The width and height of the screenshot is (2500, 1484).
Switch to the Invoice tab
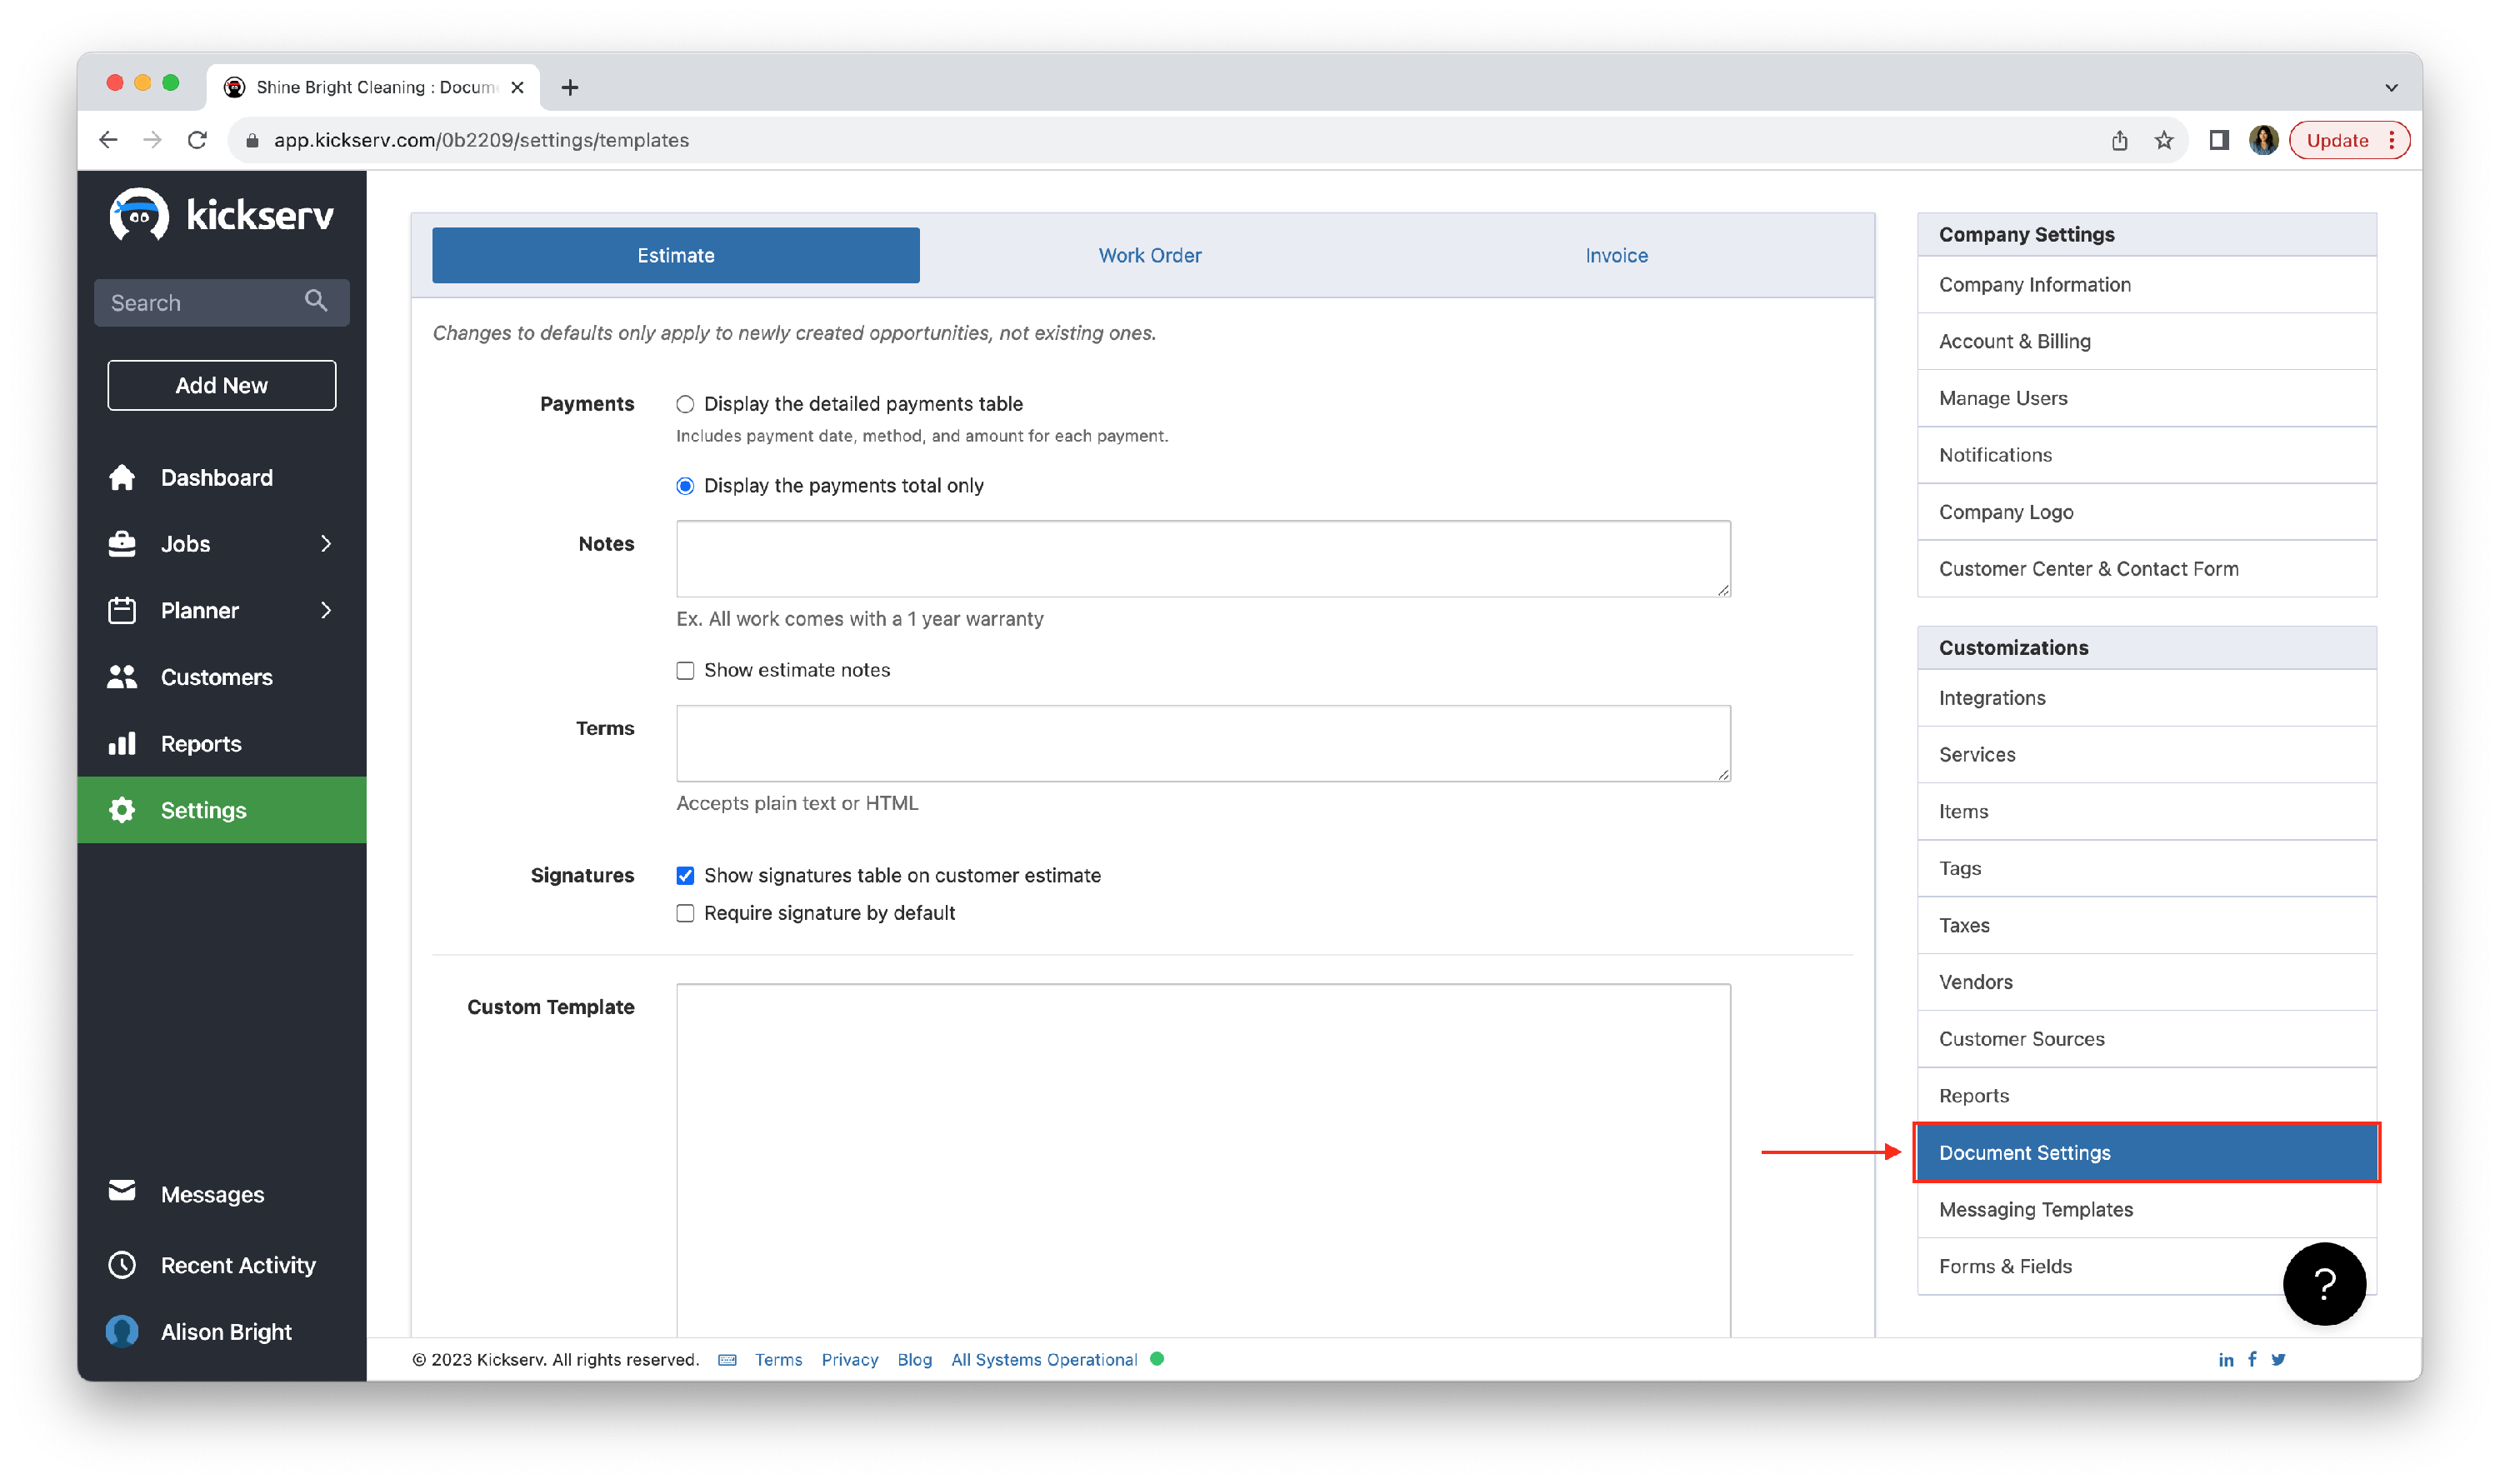click(1615, 255)
